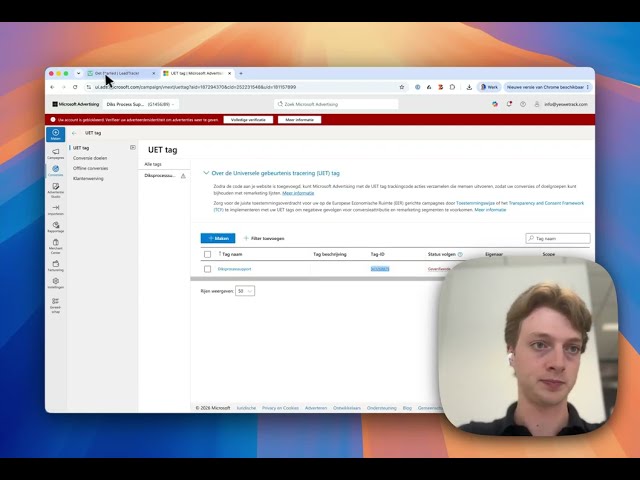This screenshot has height=480, width=640.
Task: Click the Meer informatie banner button
Action: (300, 120)
